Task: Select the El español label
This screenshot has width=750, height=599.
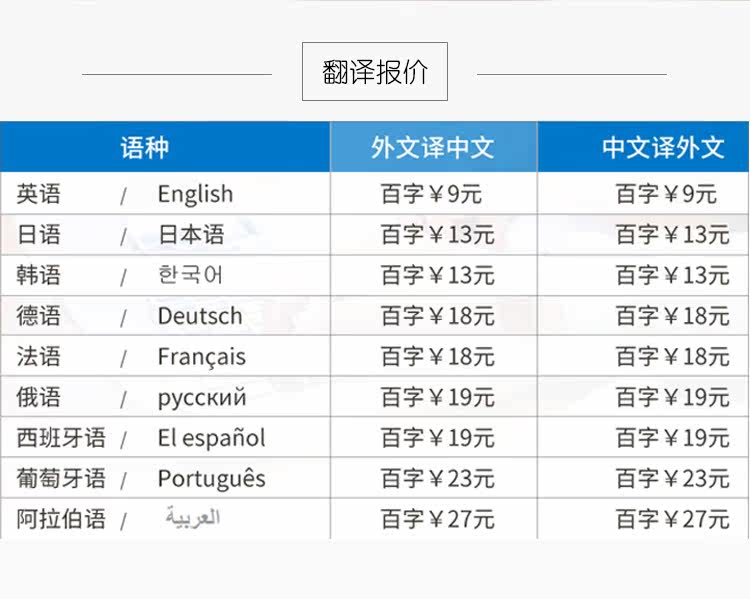Action: click(x=211, y=438)
